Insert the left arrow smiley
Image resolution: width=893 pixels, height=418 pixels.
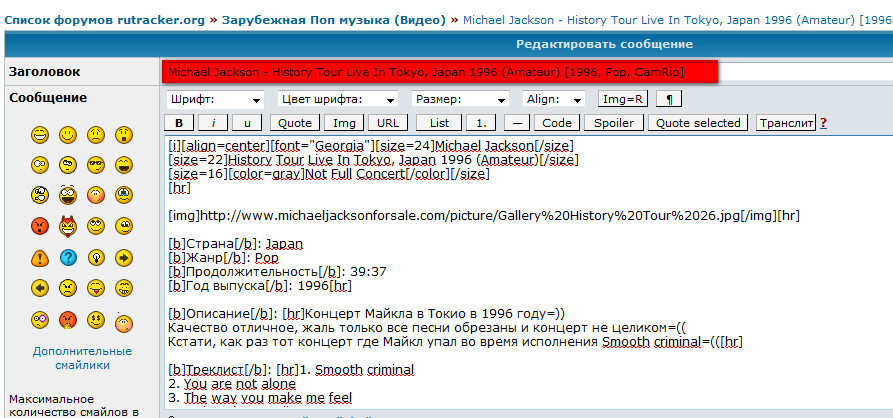pos(40,288)
